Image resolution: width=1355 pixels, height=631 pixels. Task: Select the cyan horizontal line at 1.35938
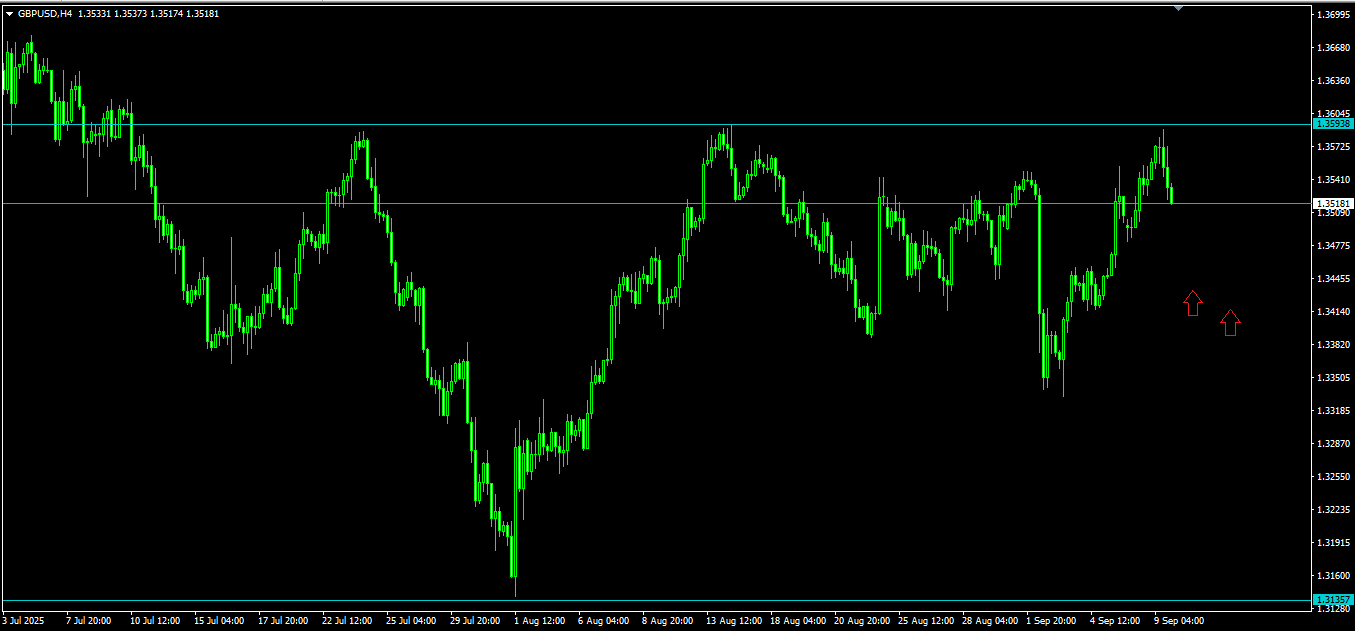[655, 124]
